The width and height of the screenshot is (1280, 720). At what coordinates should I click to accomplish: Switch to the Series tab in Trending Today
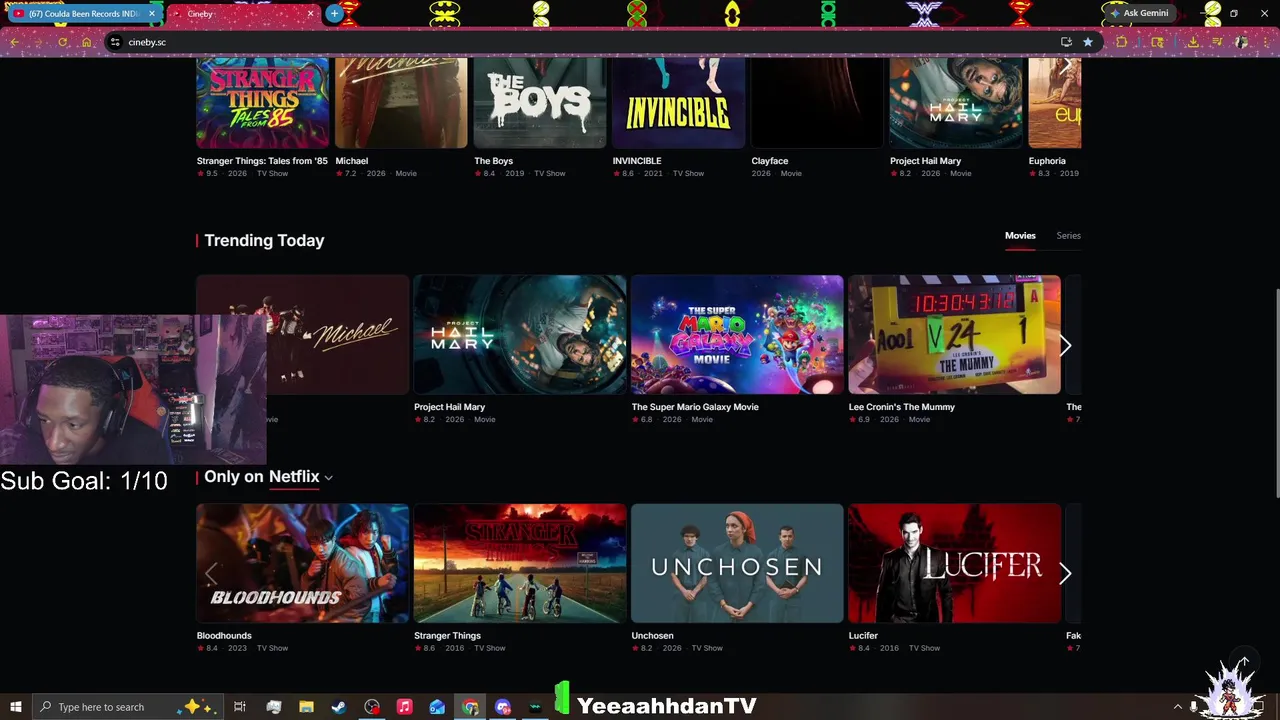click(x=1068, y=236)
